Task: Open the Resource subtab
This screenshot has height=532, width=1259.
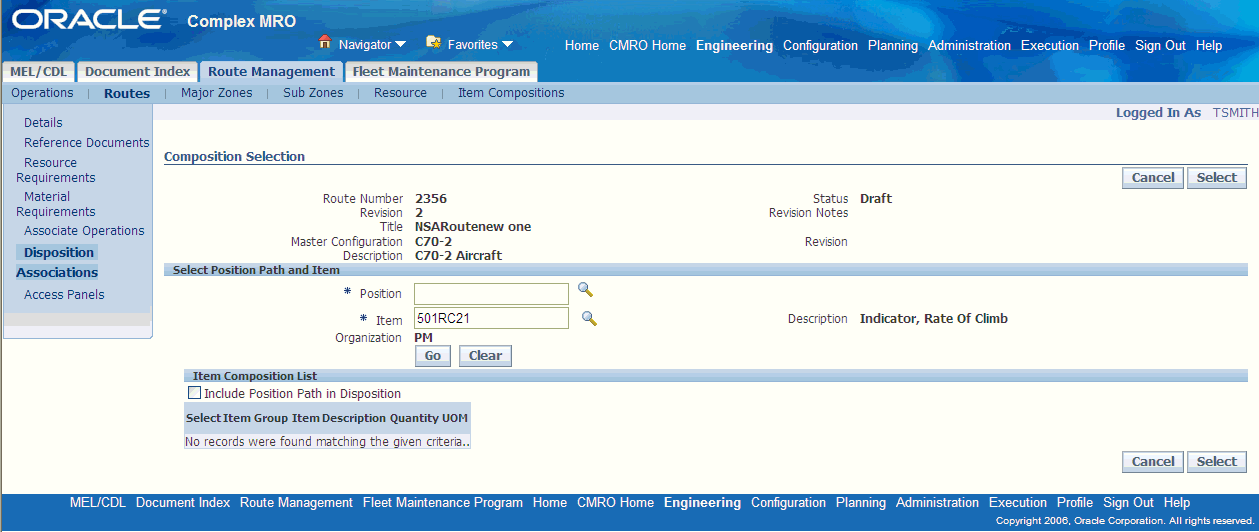Action: click(x=400, y=93)
